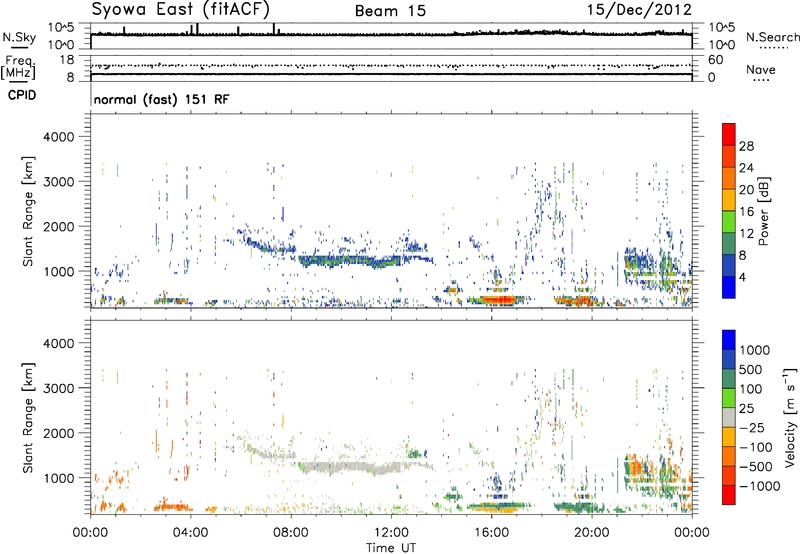The width and height of the screenshot is (800, 554).
Task: Click the '04:00' time axis tick label
Action: pos(190,533)
